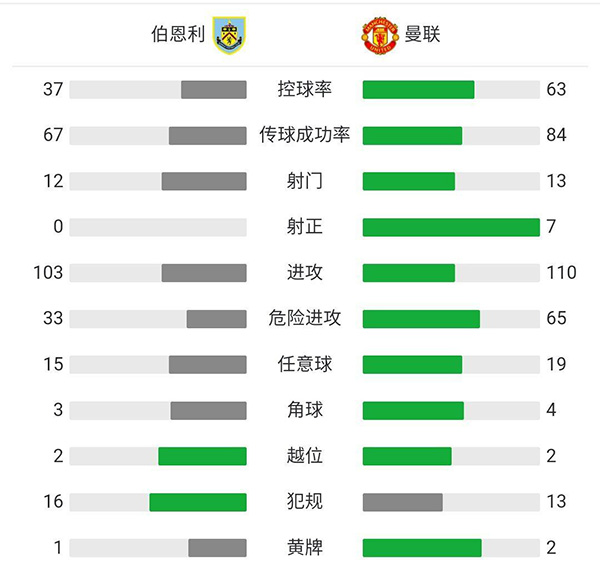Click the Burnley club crest icon
This screenshot has width=600, height=566.
click(228, 34)
